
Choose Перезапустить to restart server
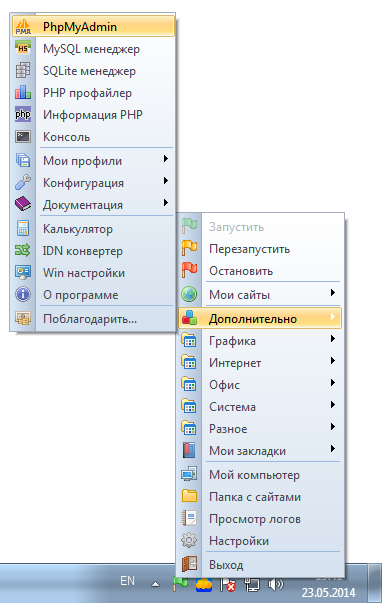[x=260, y=249]
